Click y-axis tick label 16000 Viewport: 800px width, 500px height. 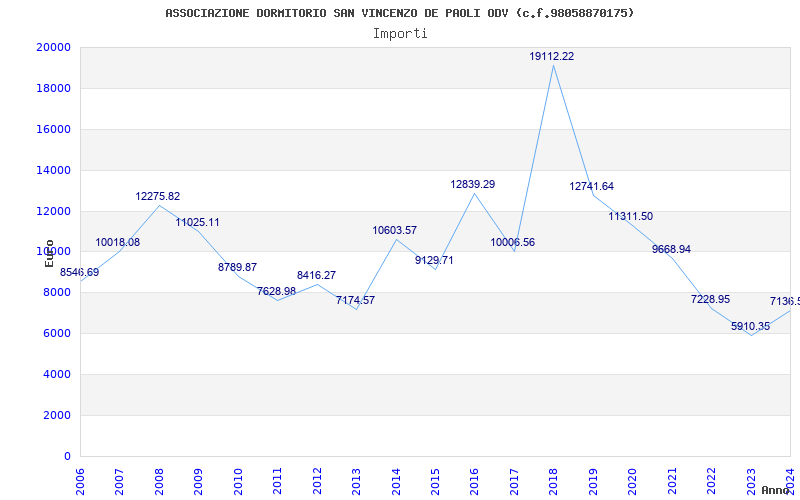pos(53,130)
